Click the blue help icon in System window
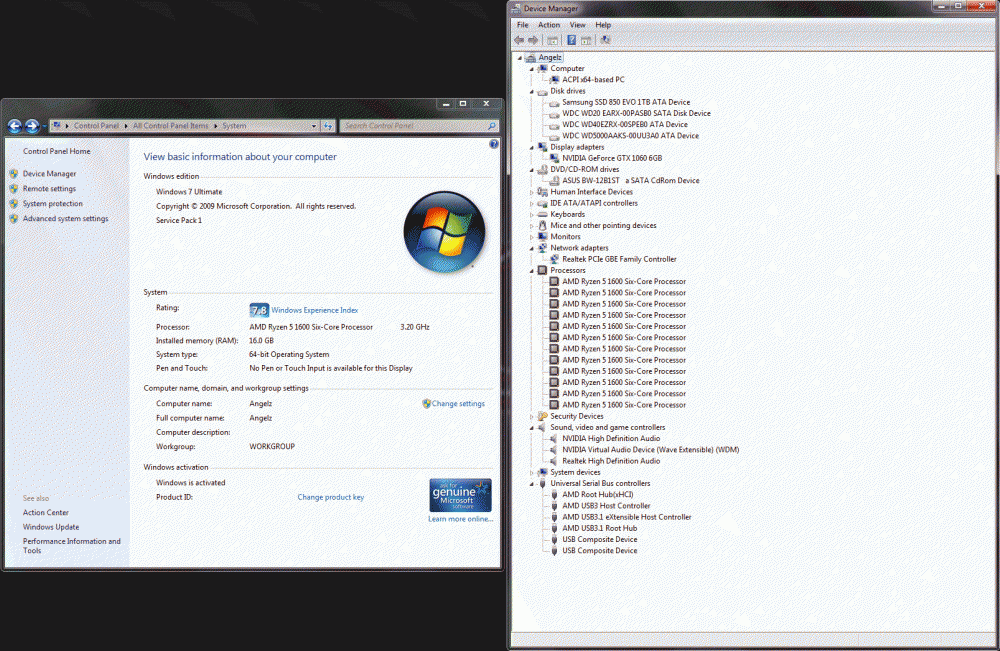This screenshot has width=1000, height=651. click(x=493, y=145)
